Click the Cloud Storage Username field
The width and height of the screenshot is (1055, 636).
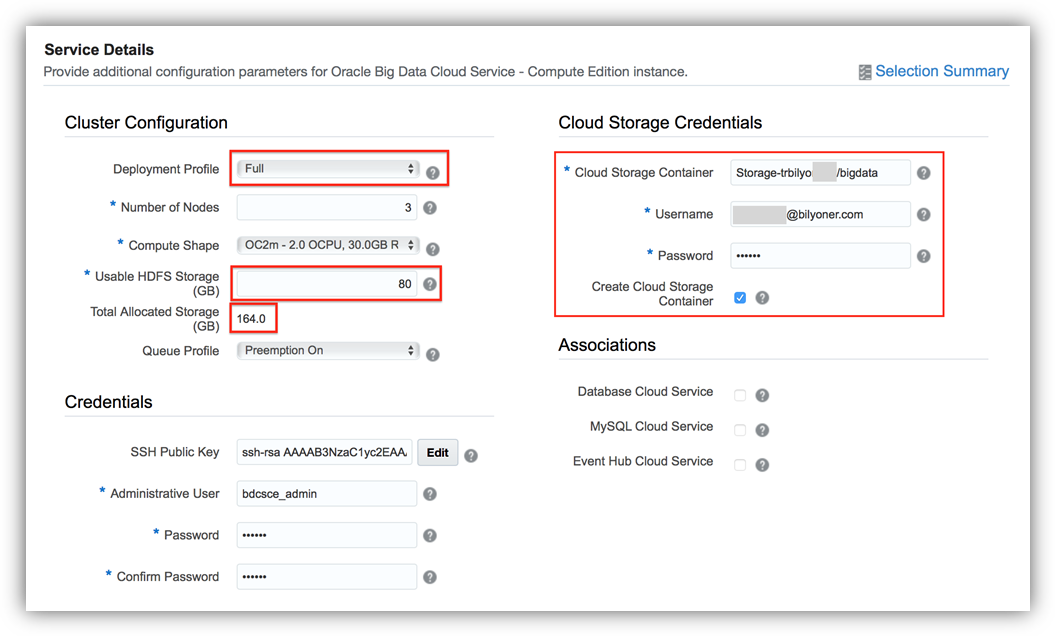click(x=820, y=214)
